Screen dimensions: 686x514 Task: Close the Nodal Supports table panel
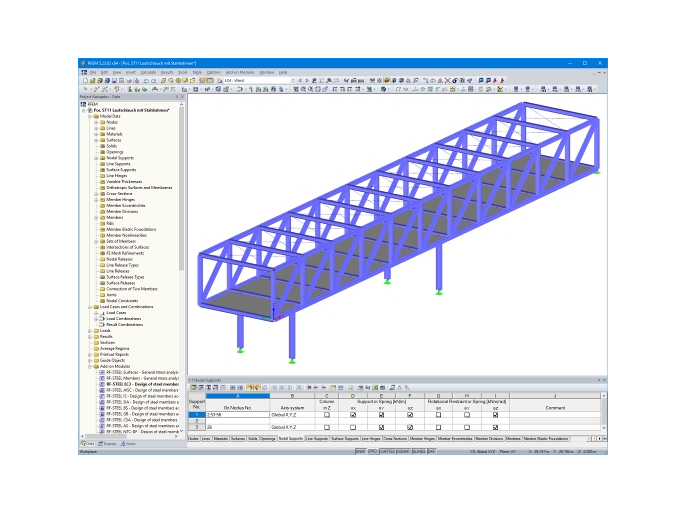point(604,380)
